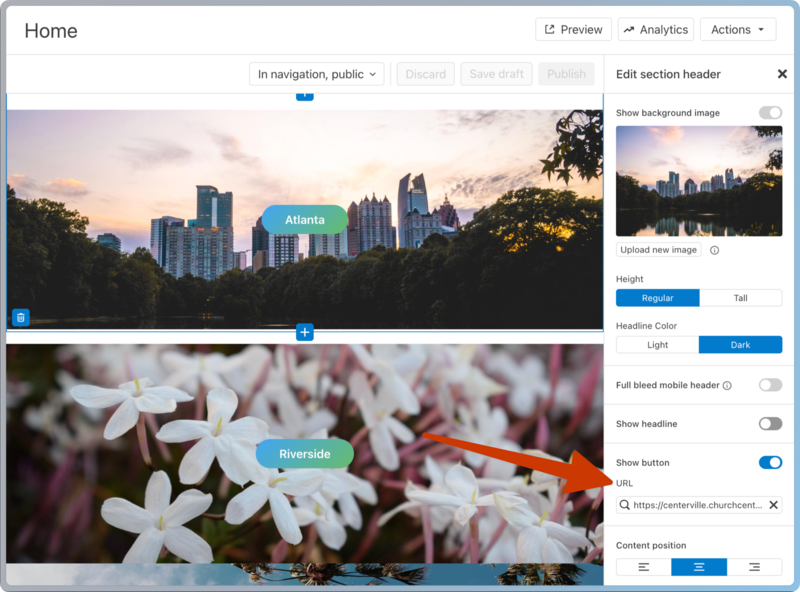Toggle Show background image switch
This screenshot has width=800, height=592.
[x=770, y=113]
